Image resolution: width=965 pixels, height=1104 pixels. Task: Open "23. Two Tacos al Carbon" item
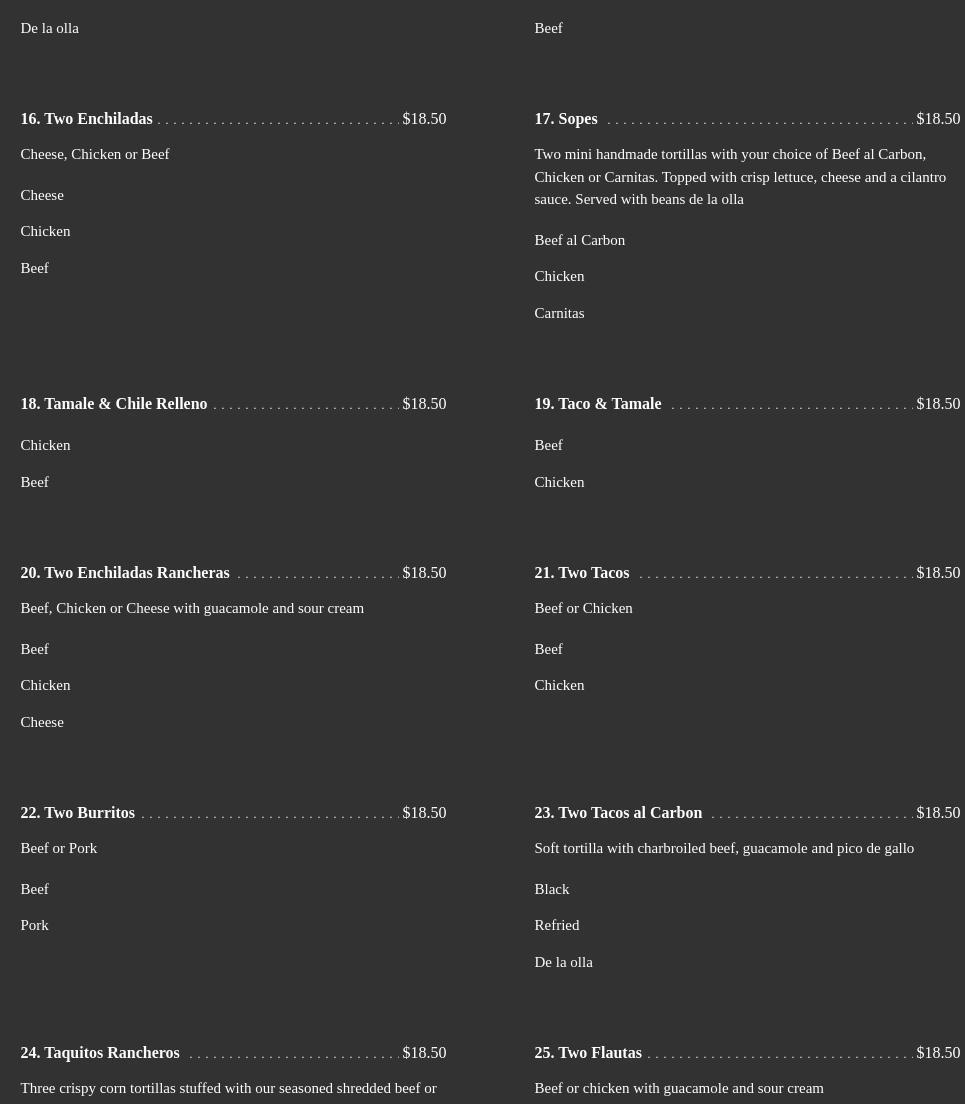pos(618,813)
